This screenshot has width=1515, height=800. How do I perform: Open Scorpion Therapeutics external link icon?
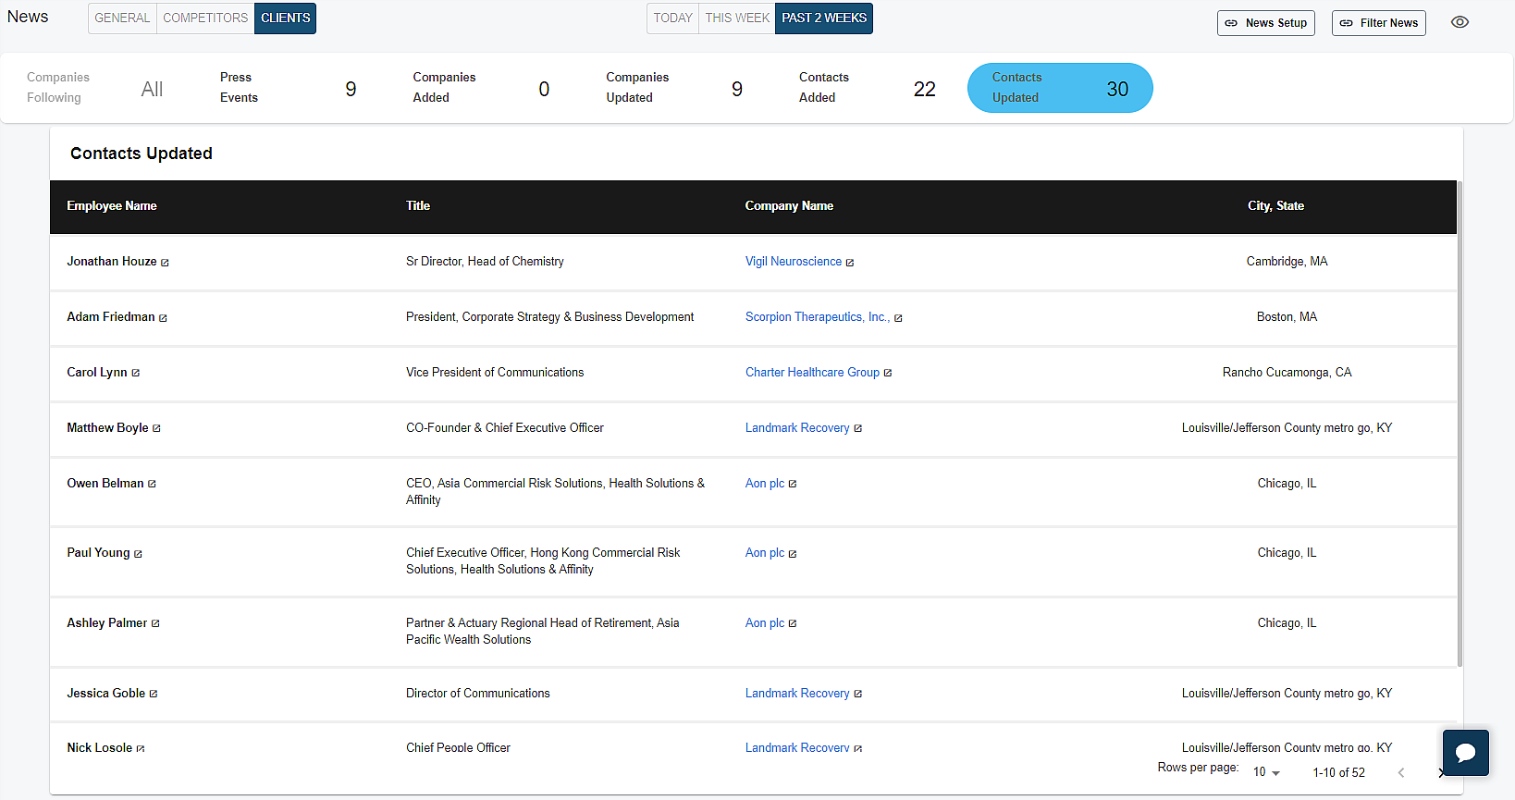coord(898,318)
